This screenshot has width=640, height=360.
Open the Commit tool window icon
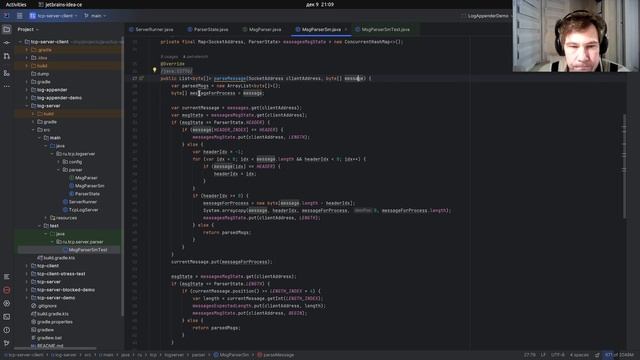point(7,42)
